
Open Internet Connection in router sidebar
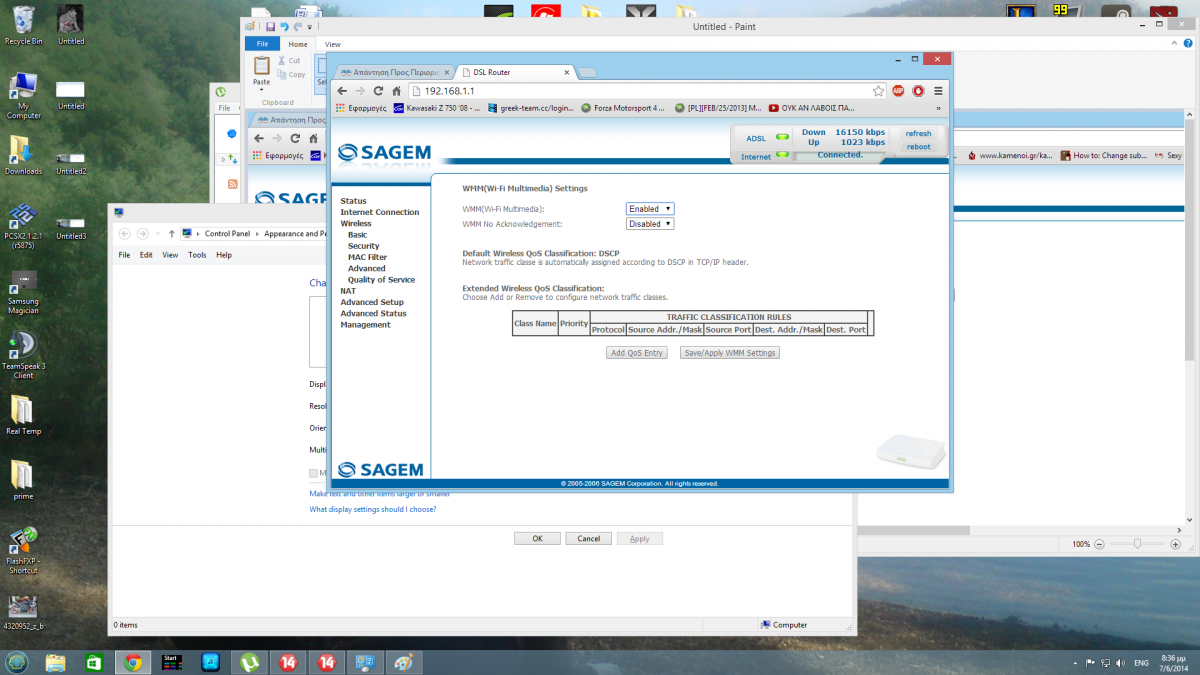(x=380, y=212)
